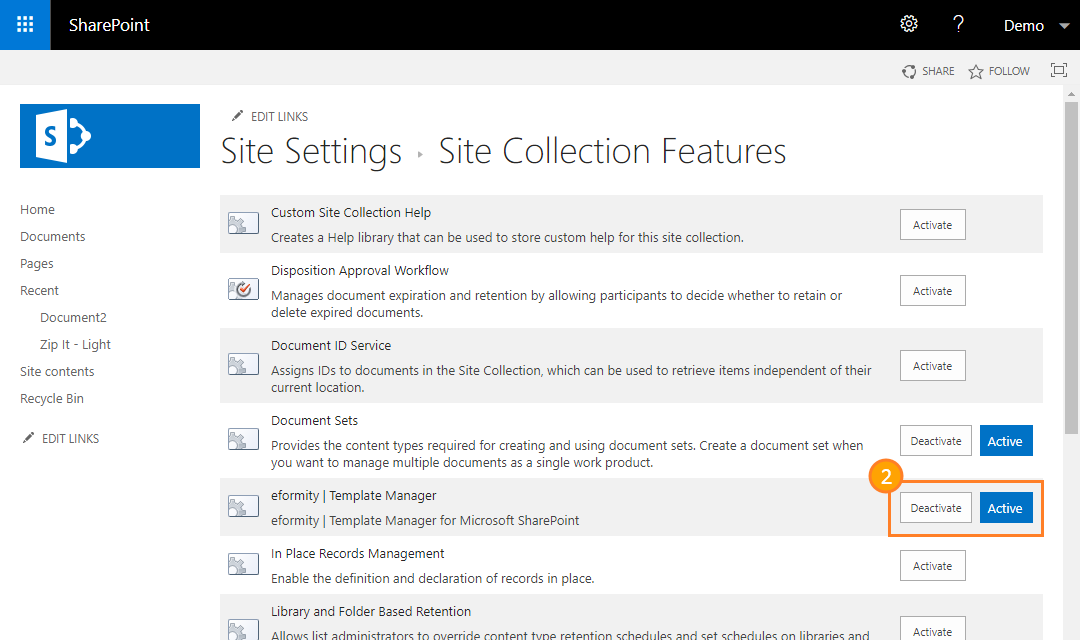Image resolution: width=1080 pixels, height=640 pixels.
Task: Click eformity | Template Manager title text
Action: [x=353, y=495]
